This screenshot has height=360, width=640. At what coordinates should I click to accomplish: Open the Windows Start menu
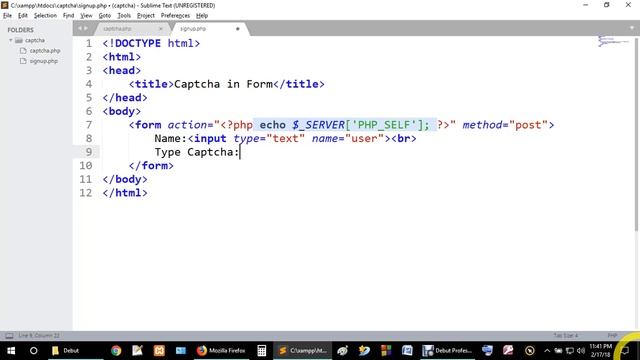coord(11,351)
